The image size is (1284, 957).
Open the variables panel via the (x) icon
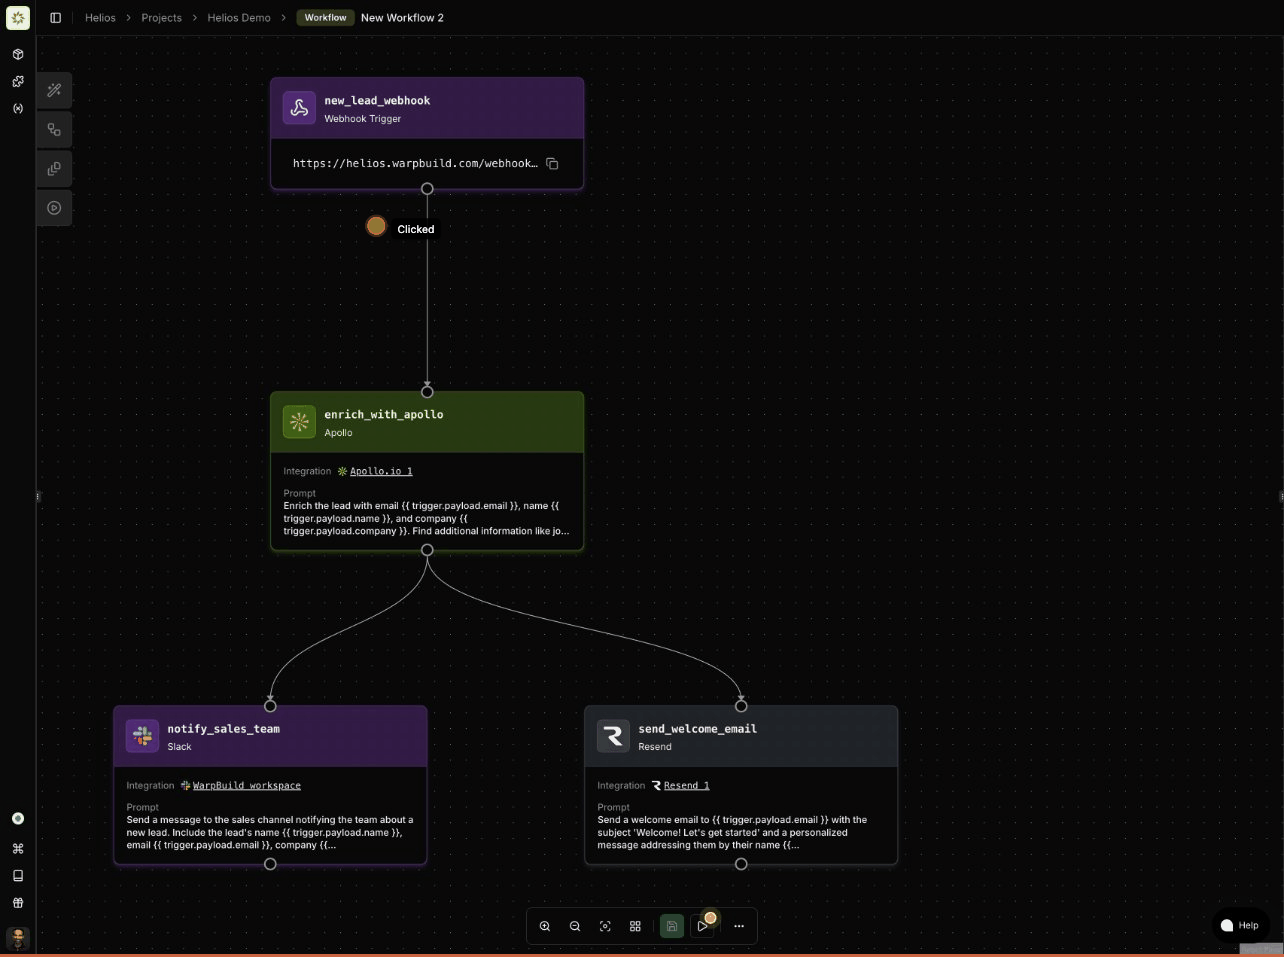coord(17,108)
